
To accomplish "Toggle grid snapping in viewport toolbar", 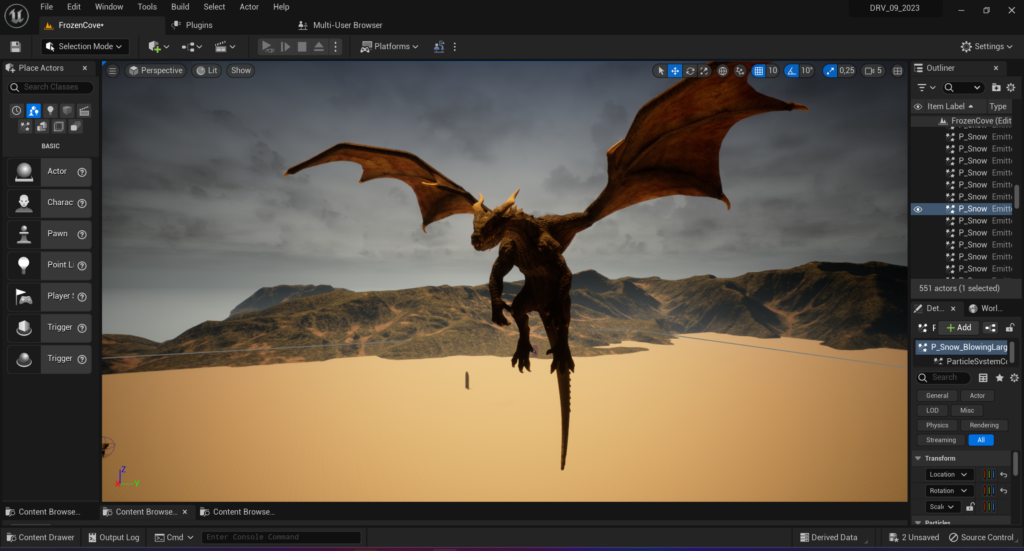I will click(x=758, y=71).
